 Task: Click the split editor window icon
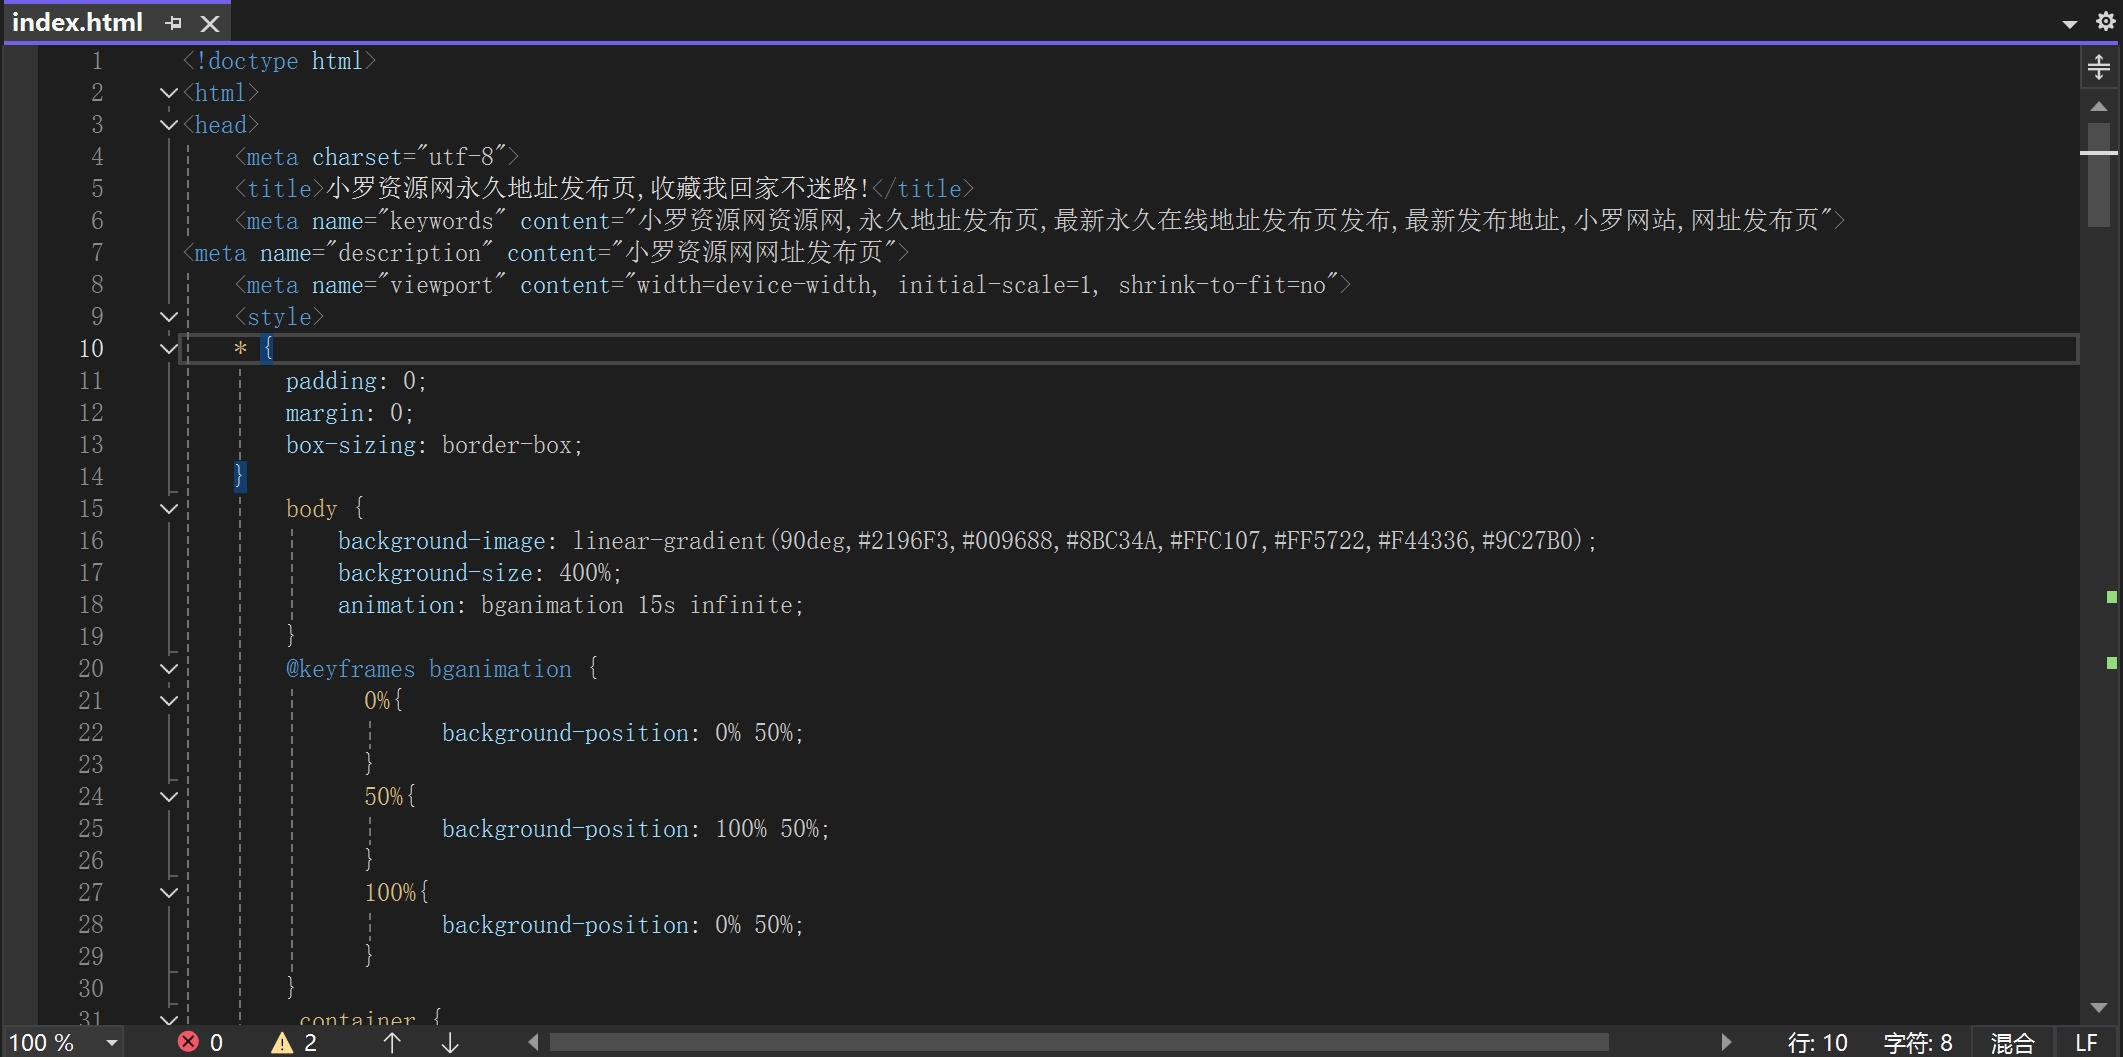(x=2099, y=67)
